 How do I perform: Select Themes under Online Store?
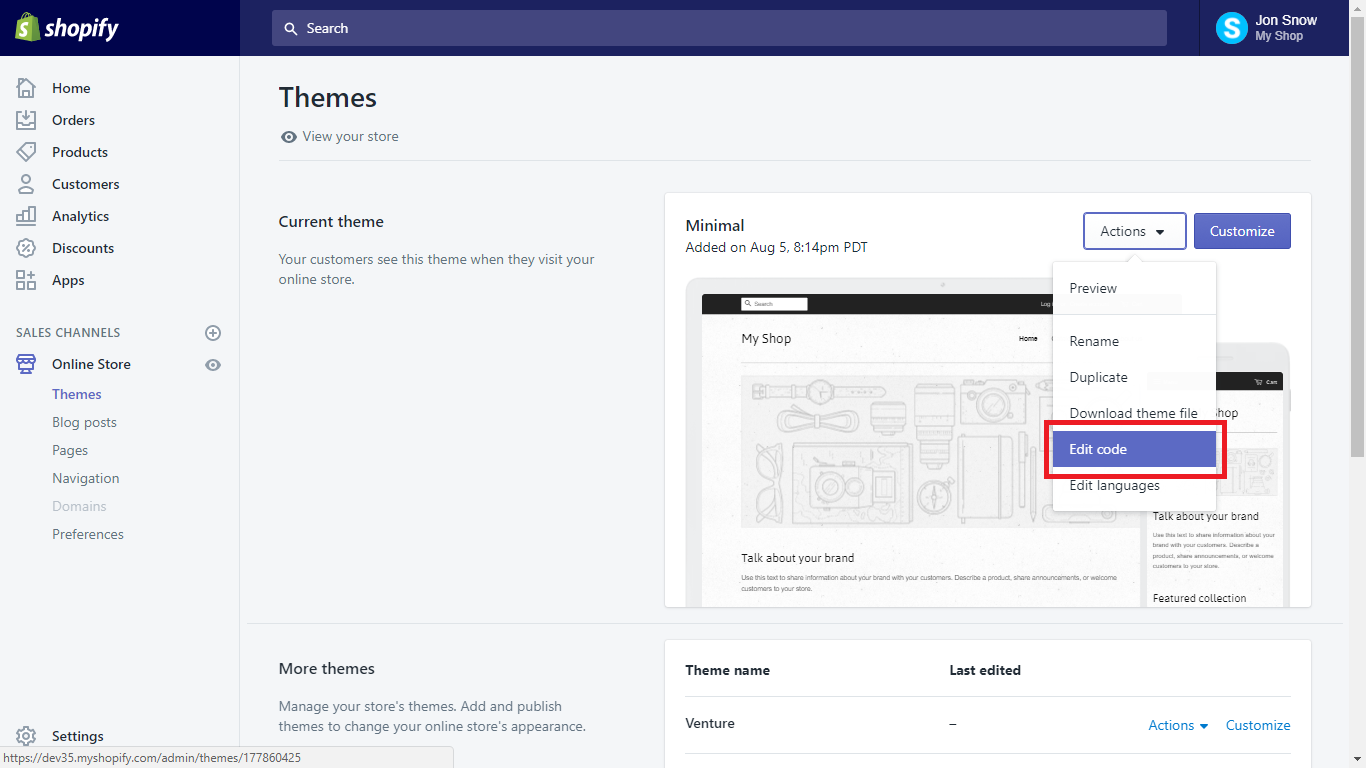point(77,394)
